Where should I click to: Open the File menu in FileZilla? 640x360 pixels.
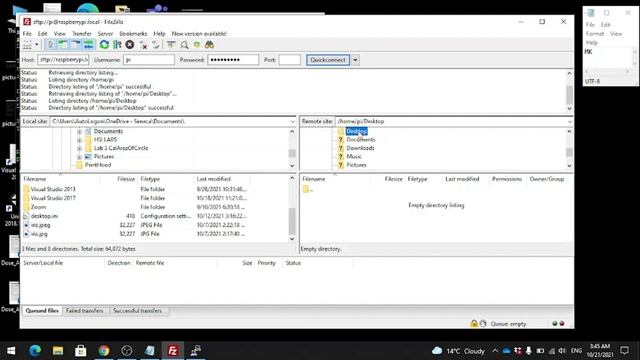pyautogui.click(x=27, y=33)
